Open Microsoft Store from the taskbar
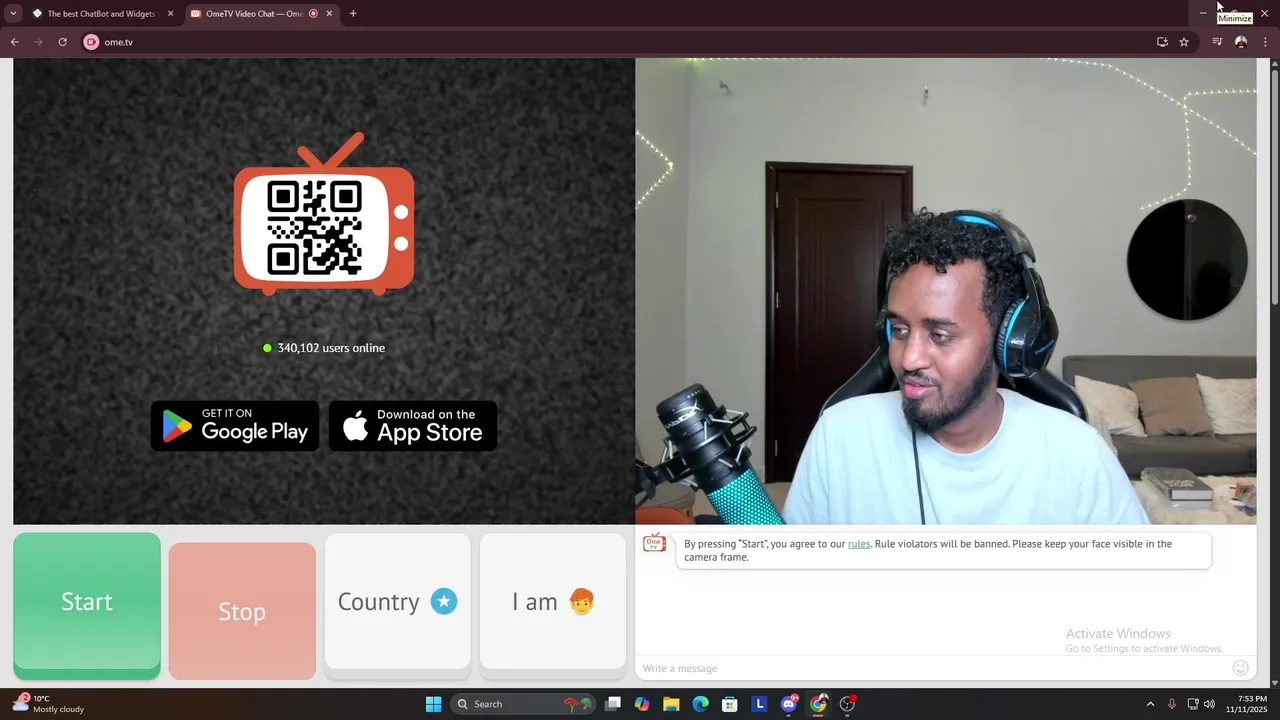 730,704
